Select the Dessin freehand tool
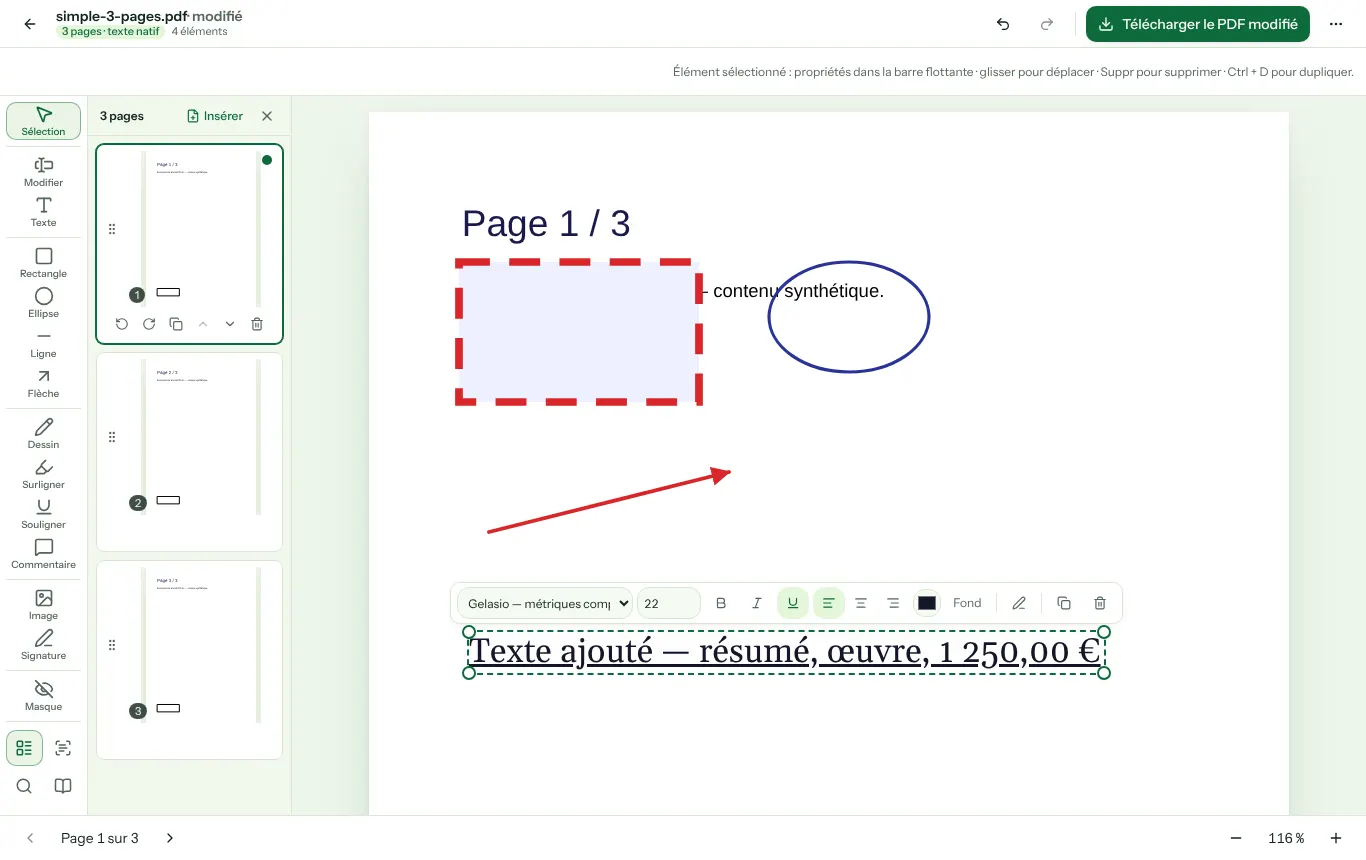 43,434
